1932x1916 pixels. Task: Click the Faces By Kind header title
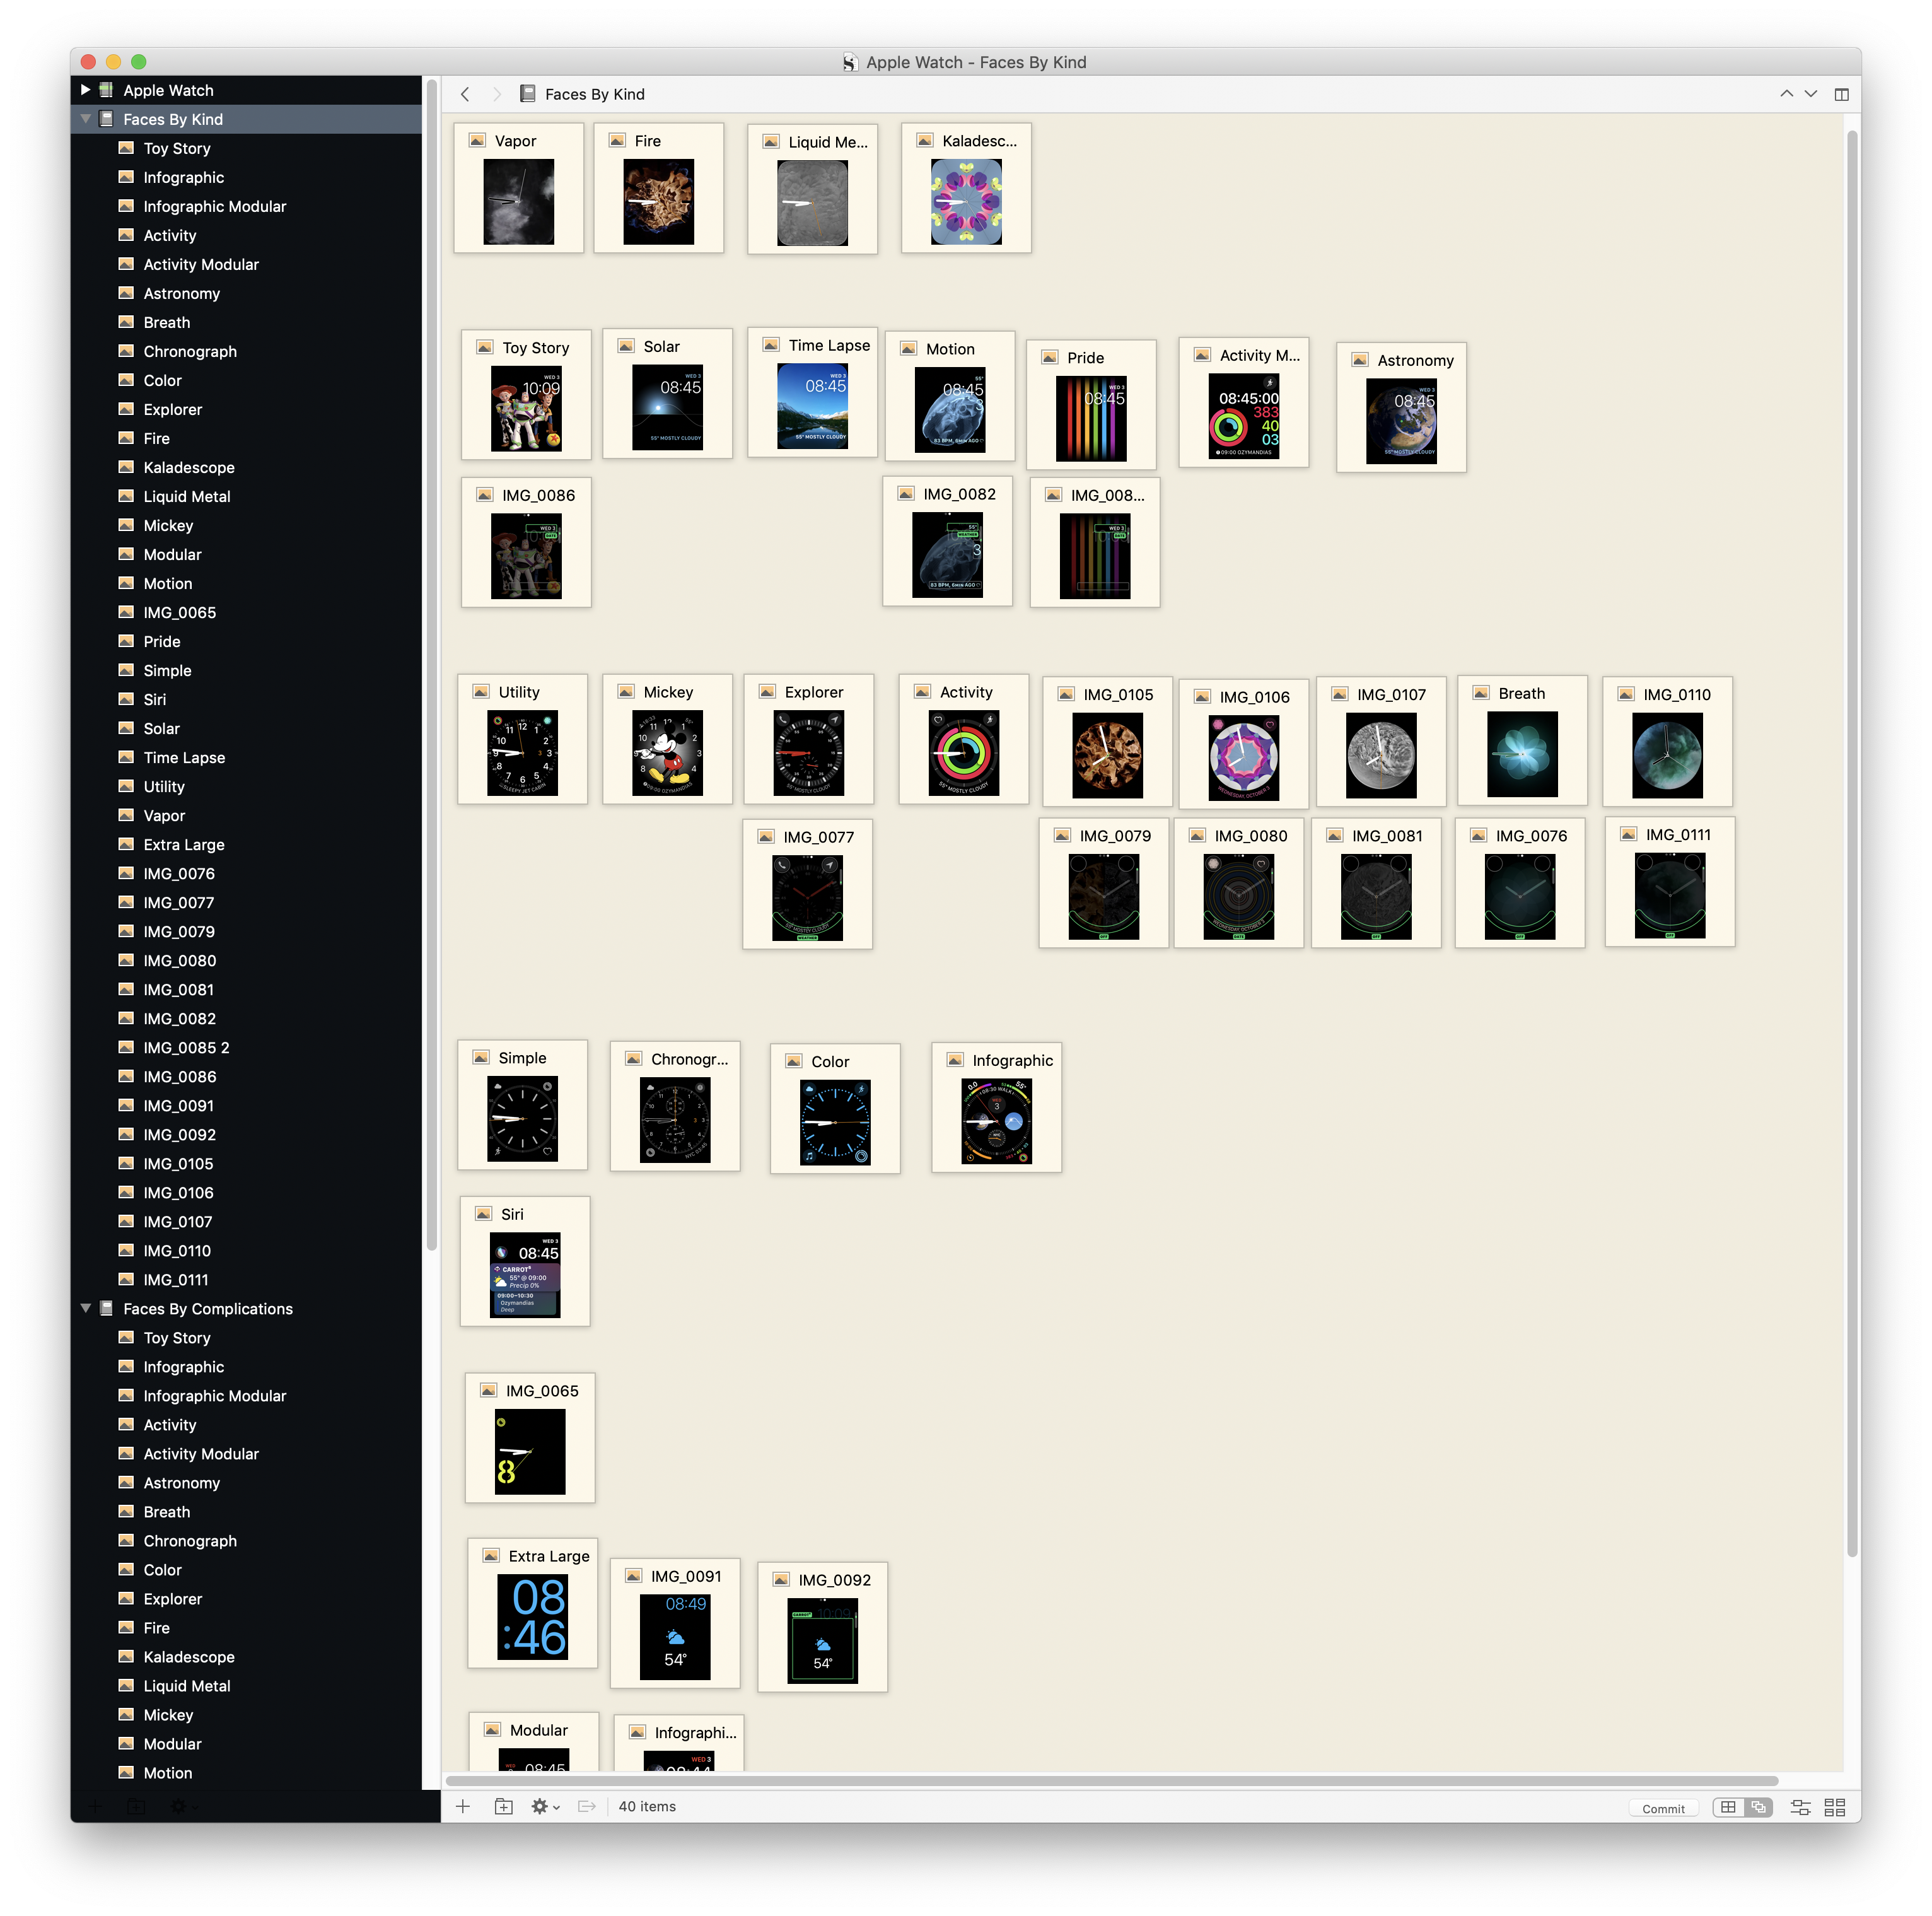point(594,94)
